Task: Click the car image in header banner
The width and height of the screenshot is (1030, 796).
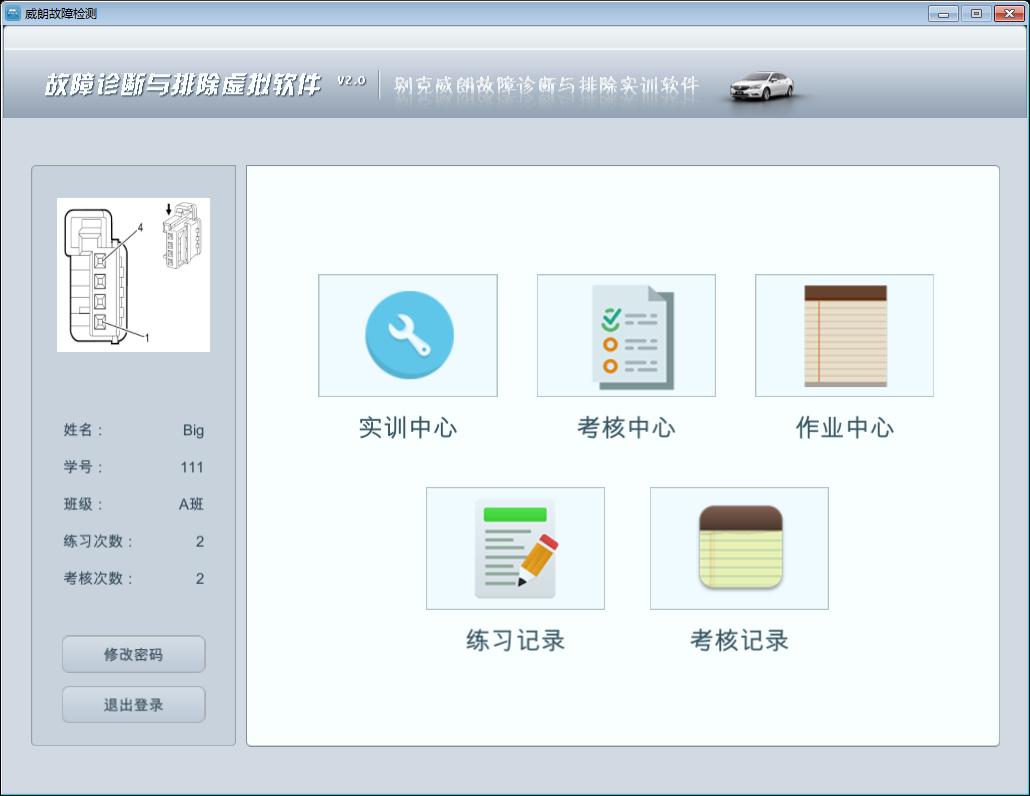Action: [762, 86]
